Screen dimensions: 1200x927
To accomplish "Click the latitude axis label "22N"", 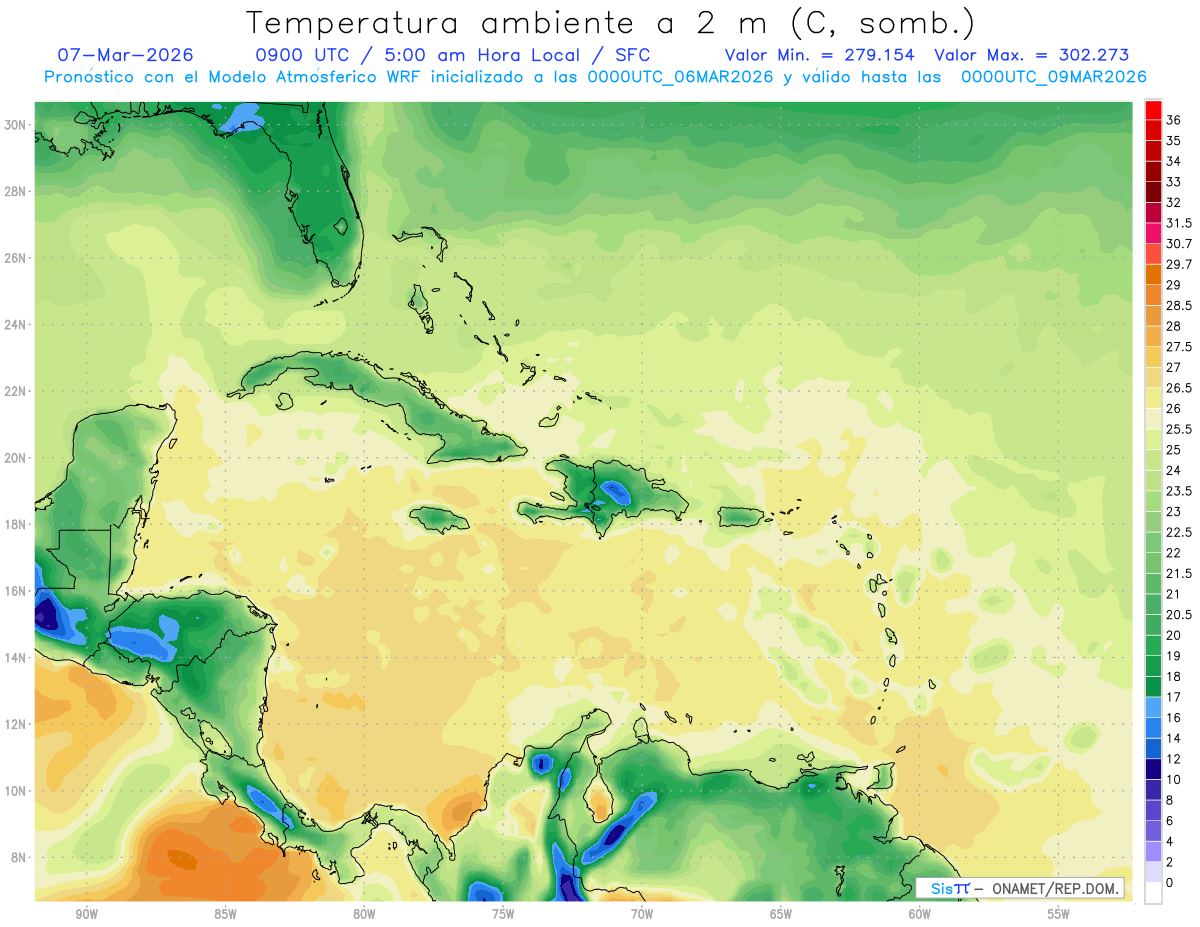I will coord(15,391).
